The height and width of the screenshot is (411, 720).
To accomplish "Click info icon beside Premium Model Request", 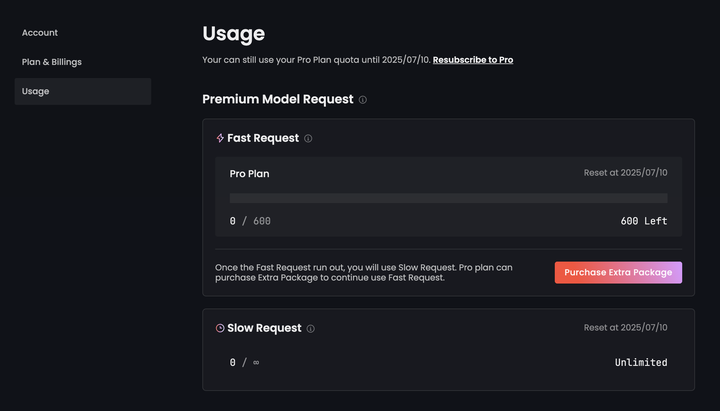I will coord(363,100).
